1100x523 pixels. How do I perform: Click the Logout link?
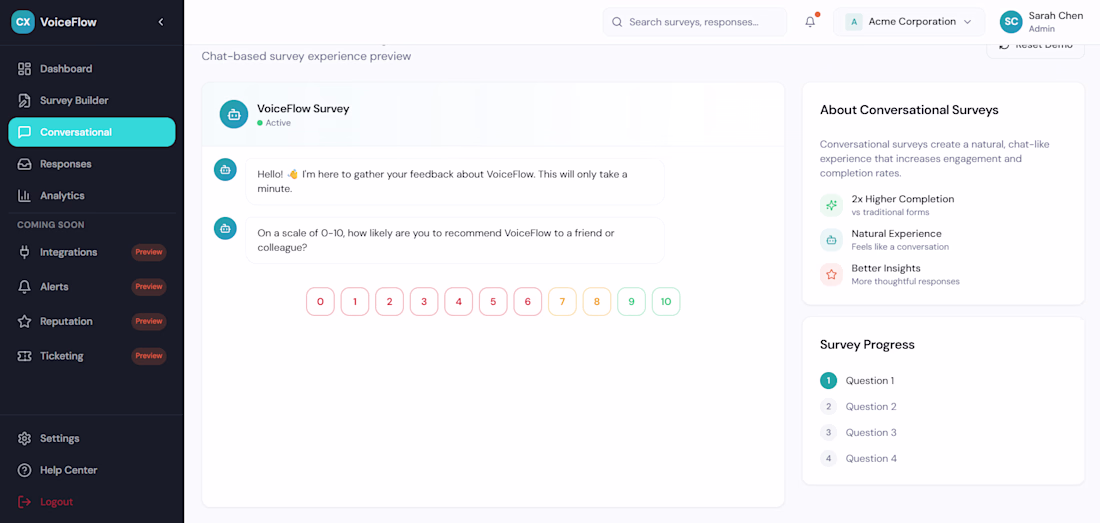click(56, 502)
